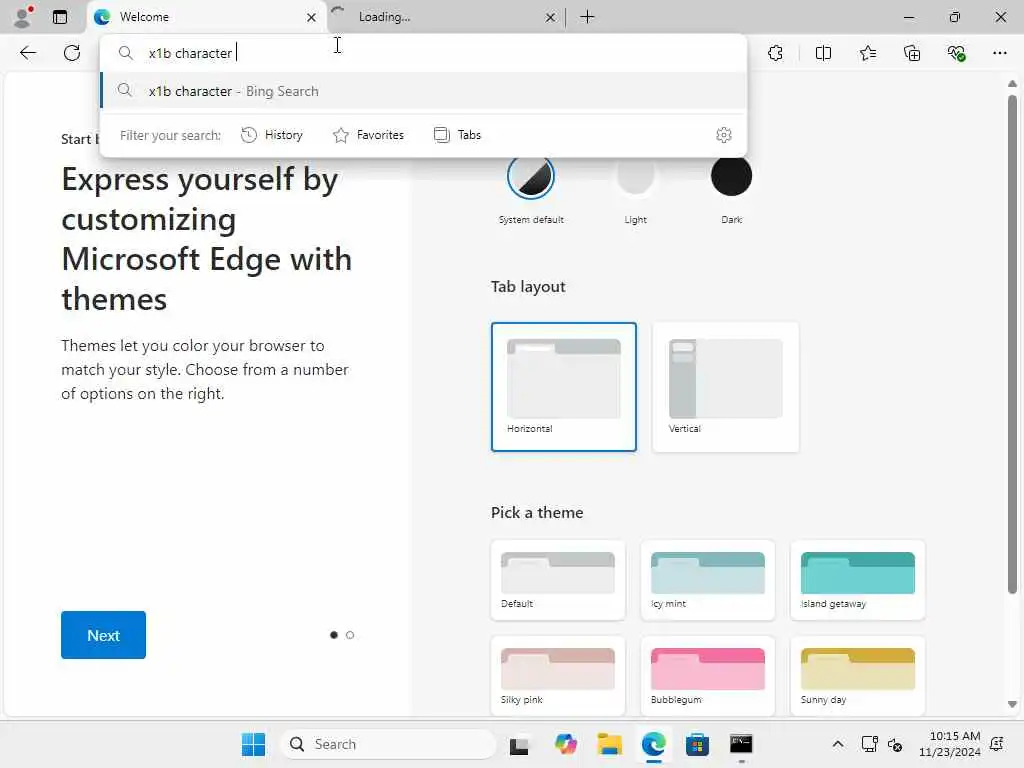Open the tab actions menu icon

coord(59,17)
